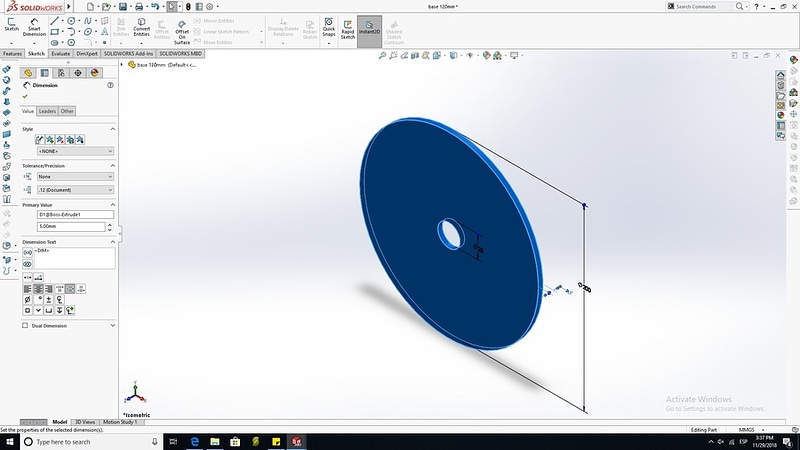Open the 3D Views bottom tab
Image resolution: width=800 pixels, height=450 pixels.
coord(85,422)
